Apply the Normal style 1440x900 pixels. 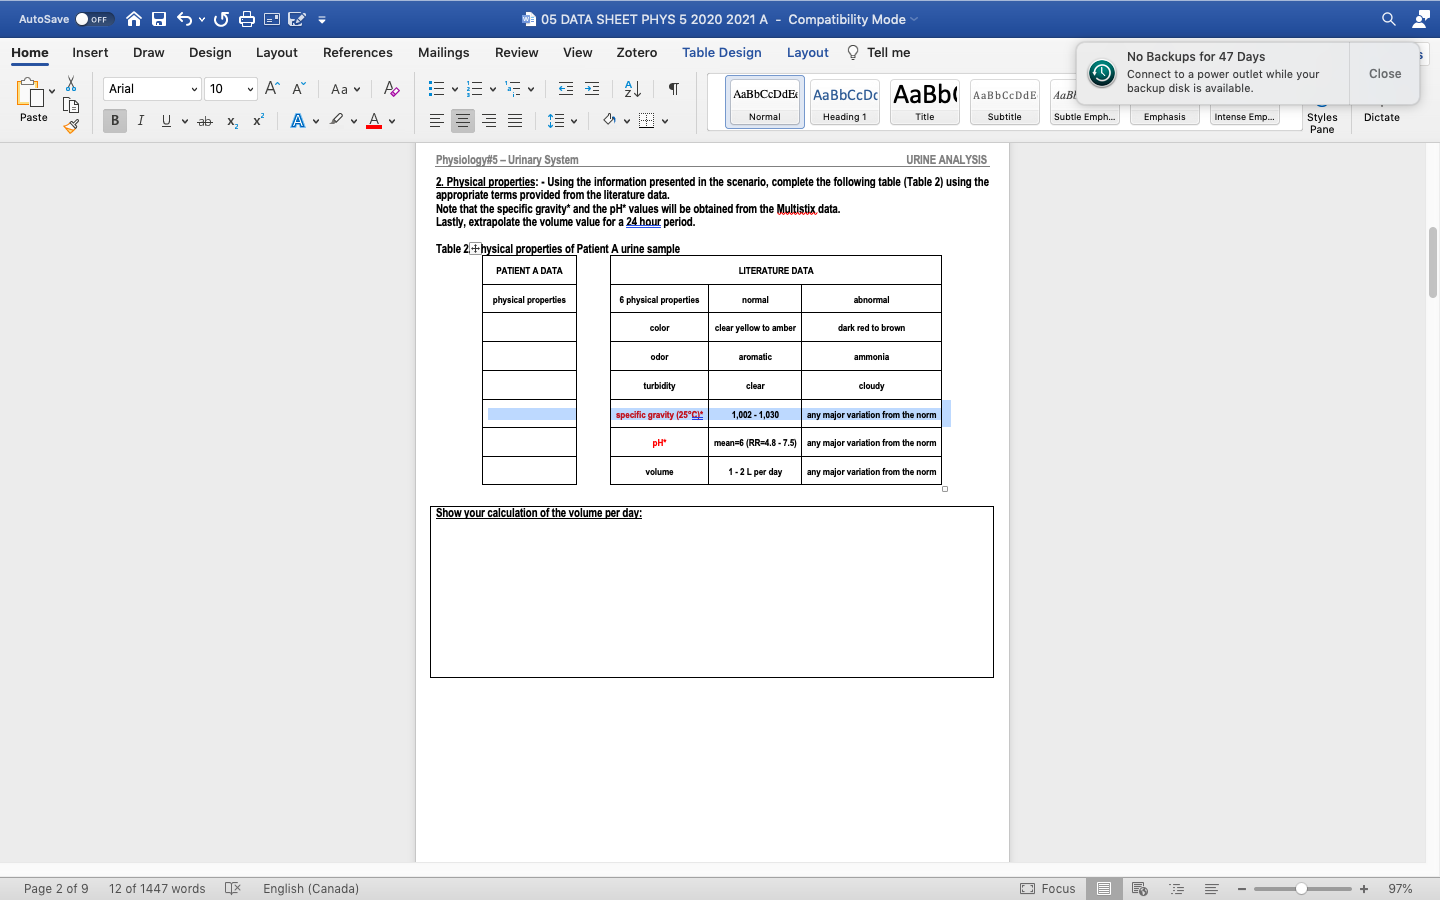point(765,102)
